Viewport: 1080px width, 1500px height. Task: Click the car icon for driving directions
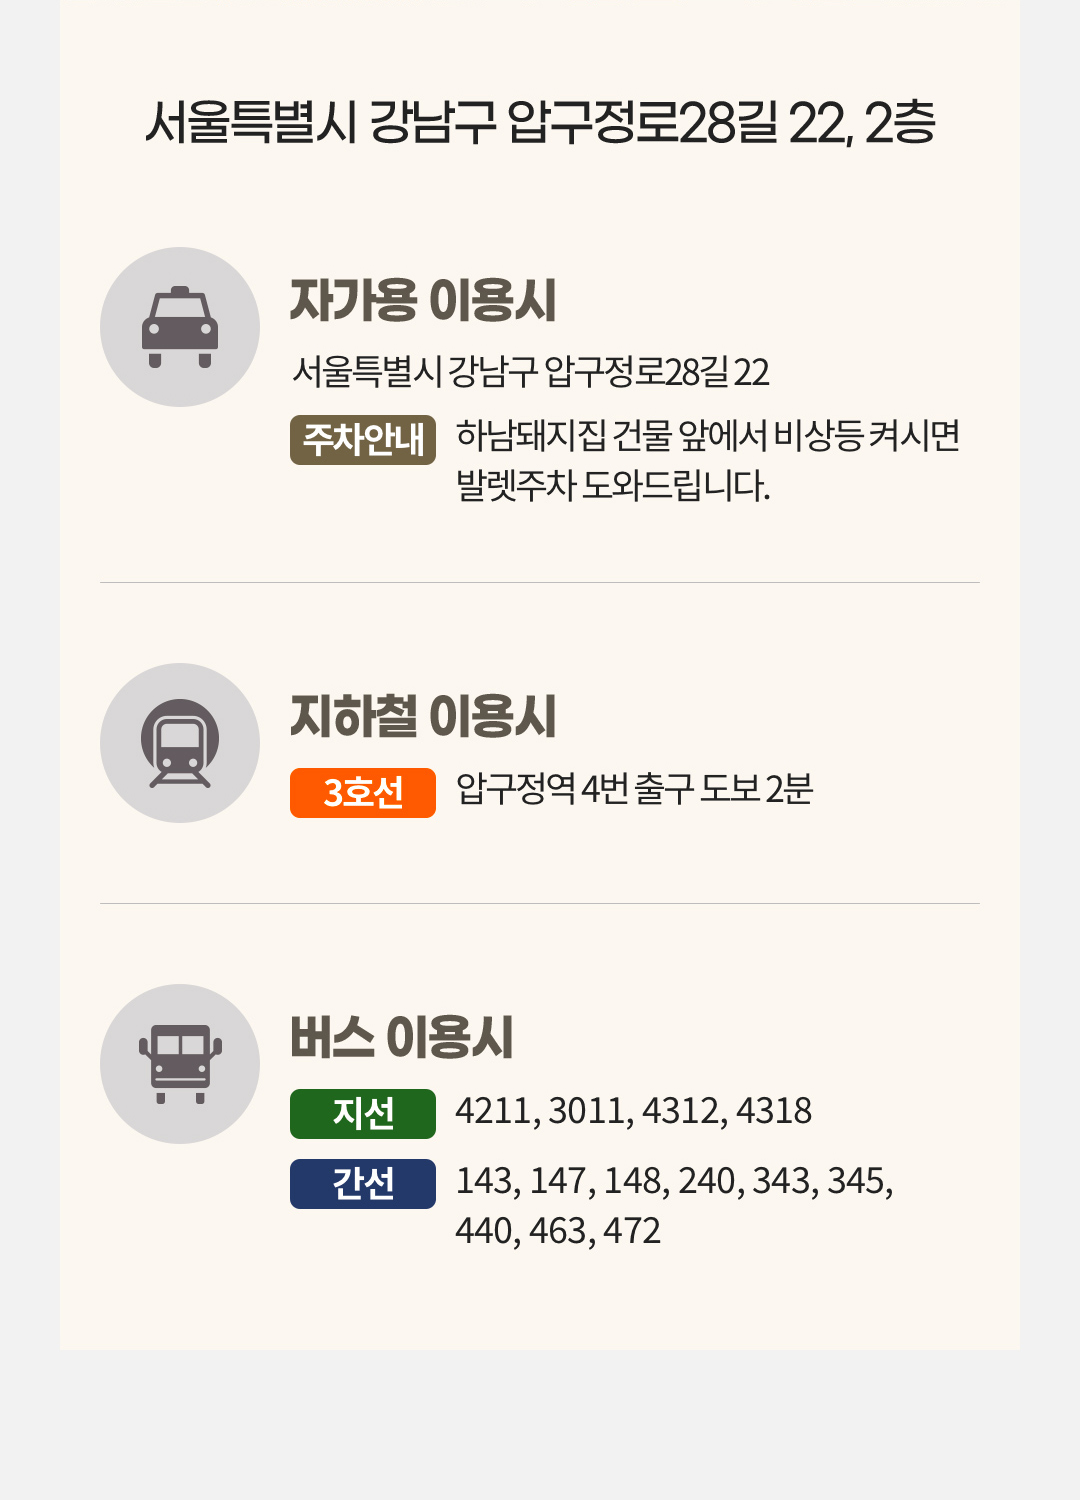click(180, 327)
